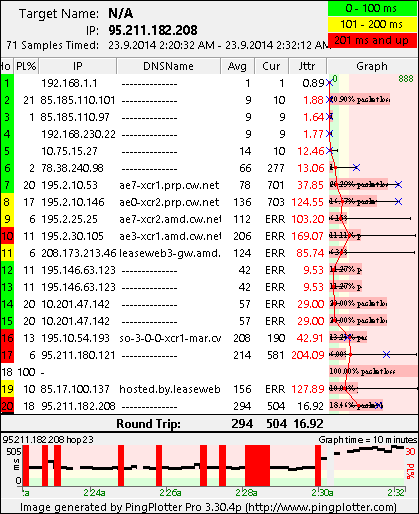This screenshot has height=514, width=419.
Task: Click the blue X marker on hop 6 graph
Action: 356,168
